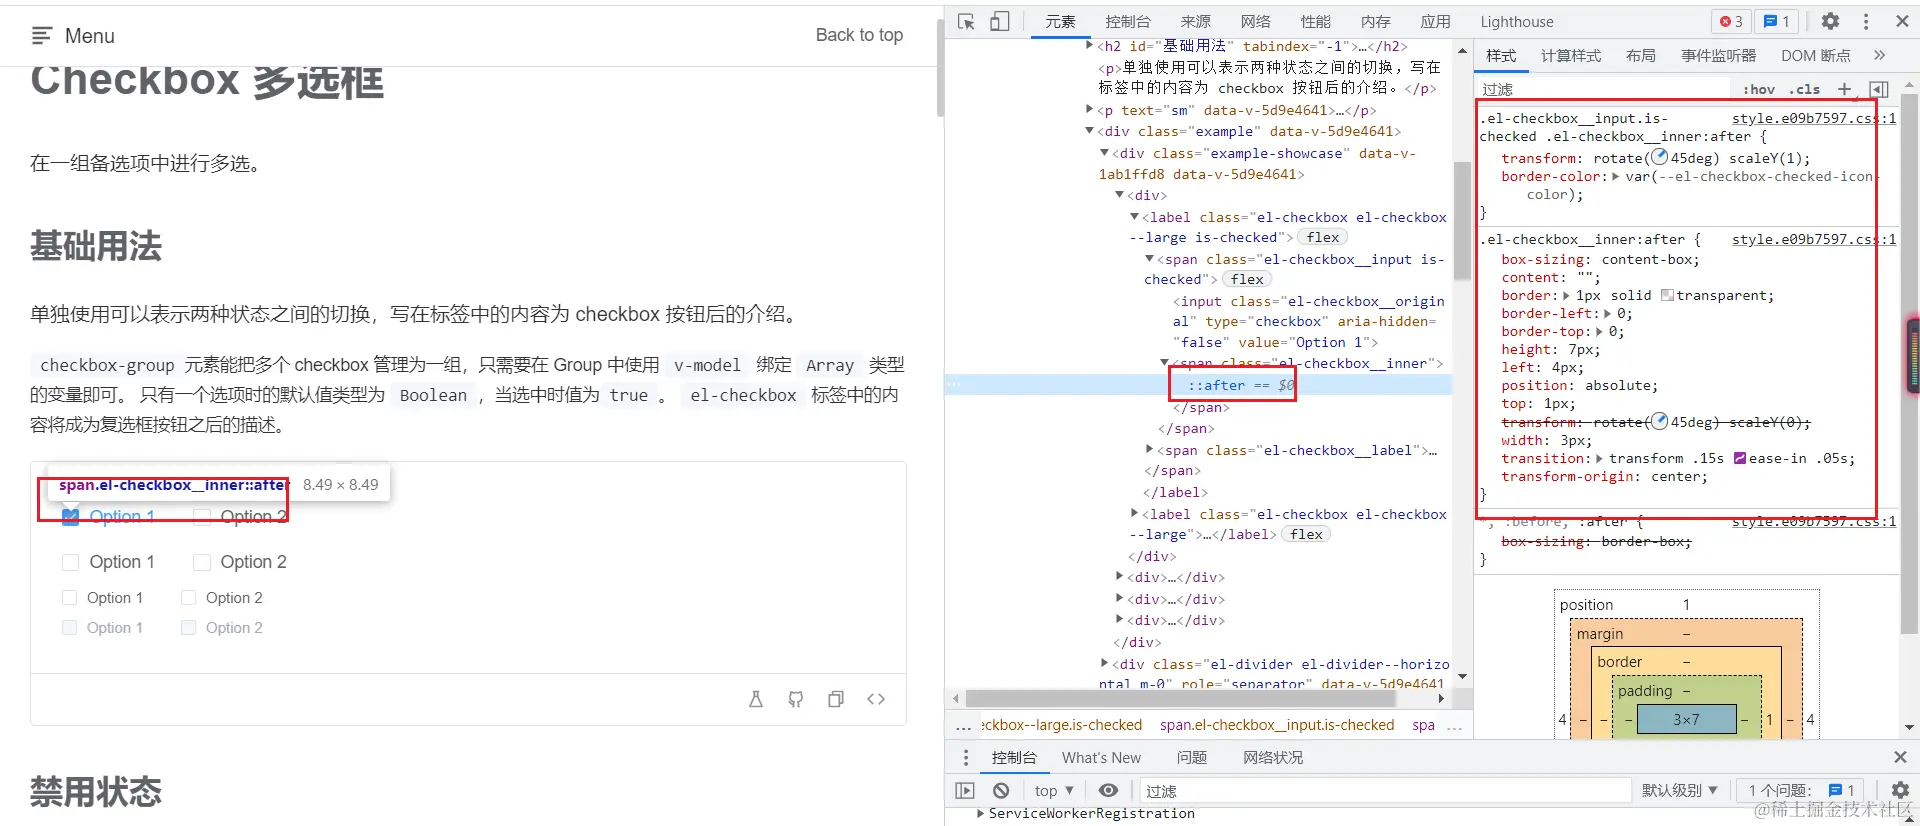Open console settings gear icon
Screen dimensions: 1920x826
tap(1900, 790)
